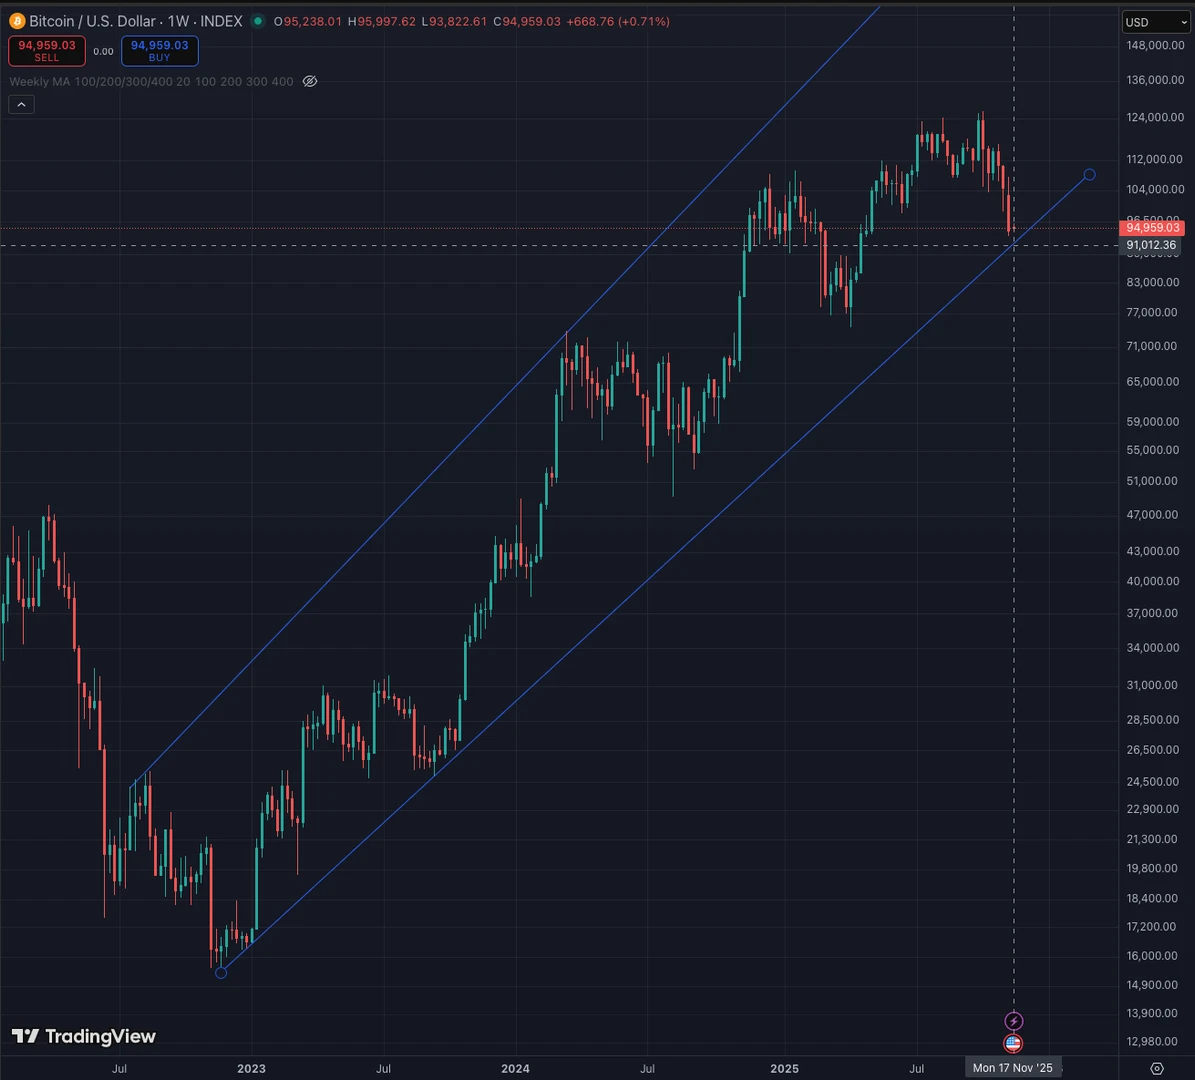Screen dimensions: 1195x1080
Task: Open chart settings hexagon gear icon
Action: click(x=1157, y=1067)
